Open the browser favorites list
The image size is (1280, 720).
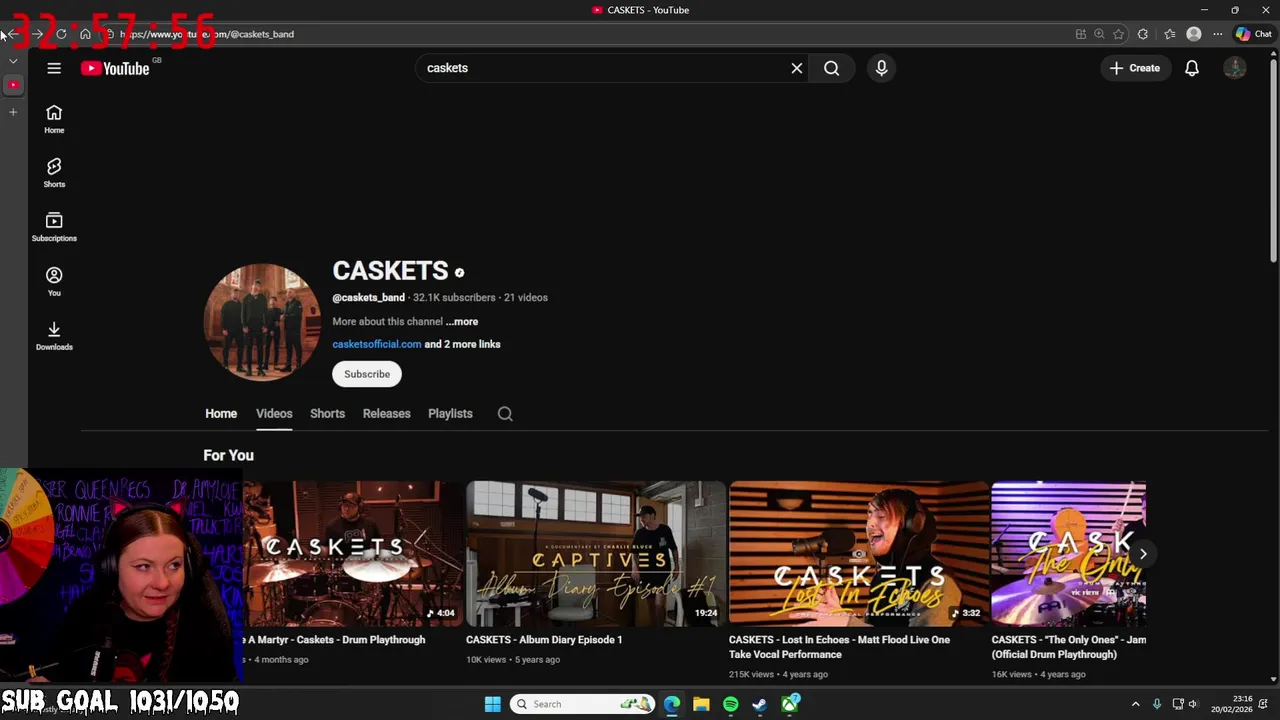tap(1170, 34)
